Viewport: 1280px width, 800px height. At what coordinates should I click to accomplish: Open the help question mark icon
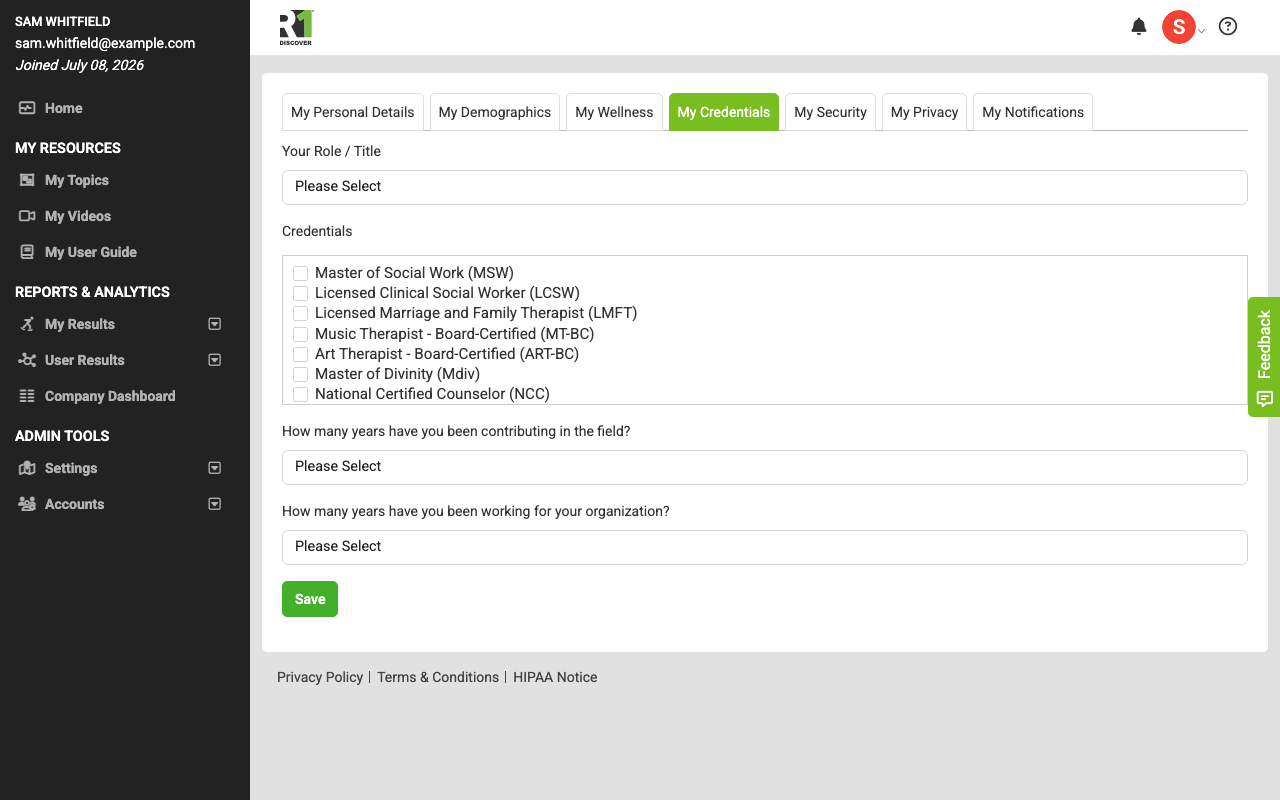pyautogui.click(x=1228, y=27)
